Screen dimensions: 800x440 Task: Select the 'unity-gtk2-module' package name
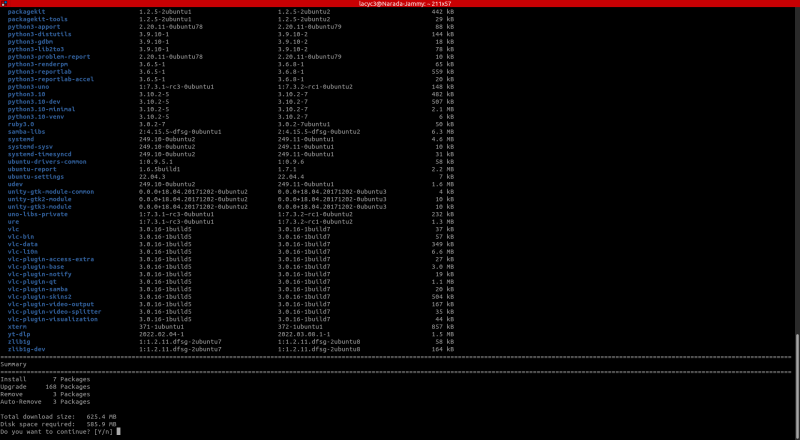[40, 199]
